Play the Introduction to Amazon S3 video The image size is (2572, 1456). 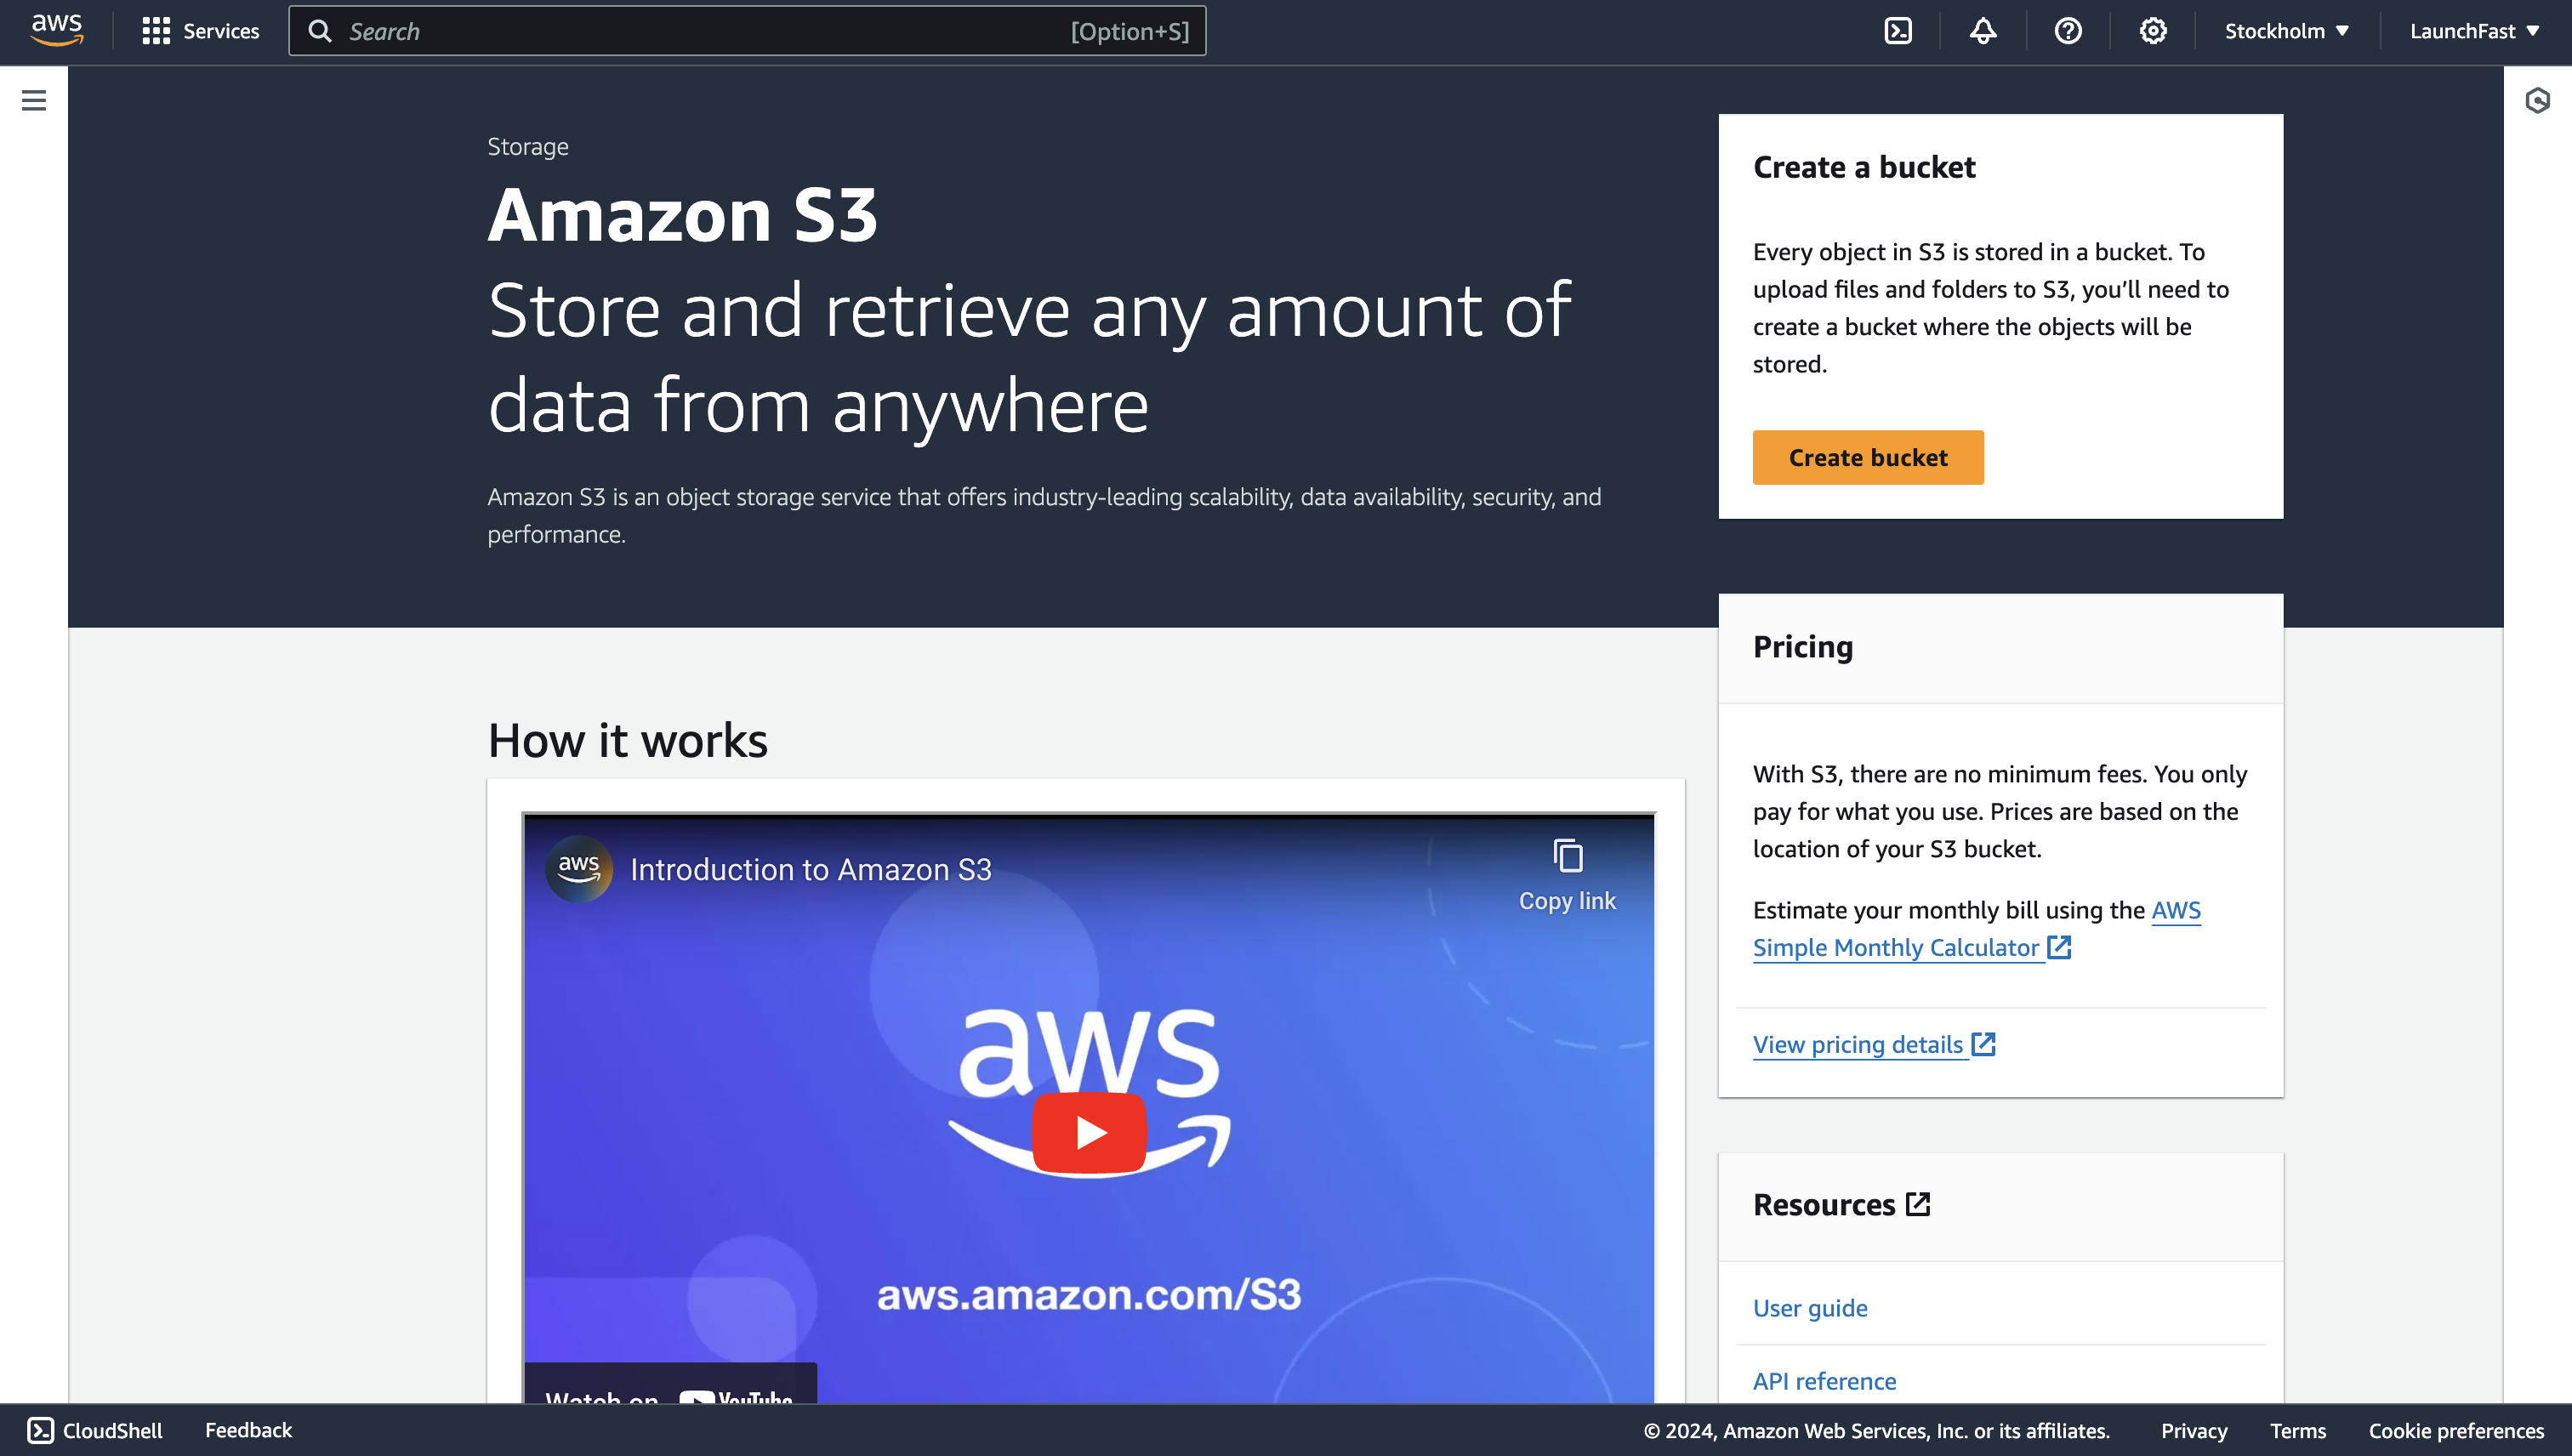(x=1088, y=1132)
